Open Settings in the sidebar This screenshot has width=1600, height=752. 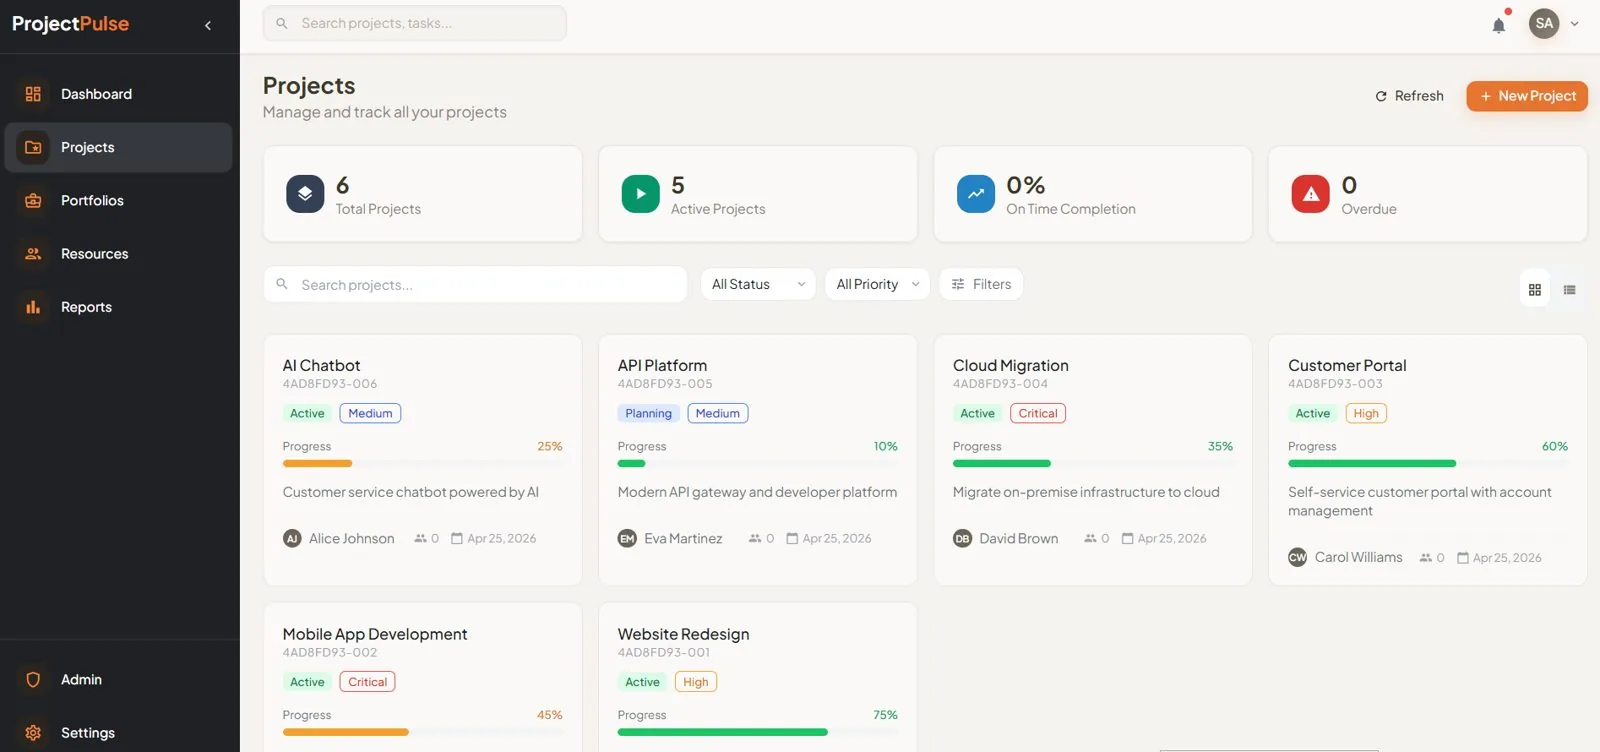tap(118, 733)
